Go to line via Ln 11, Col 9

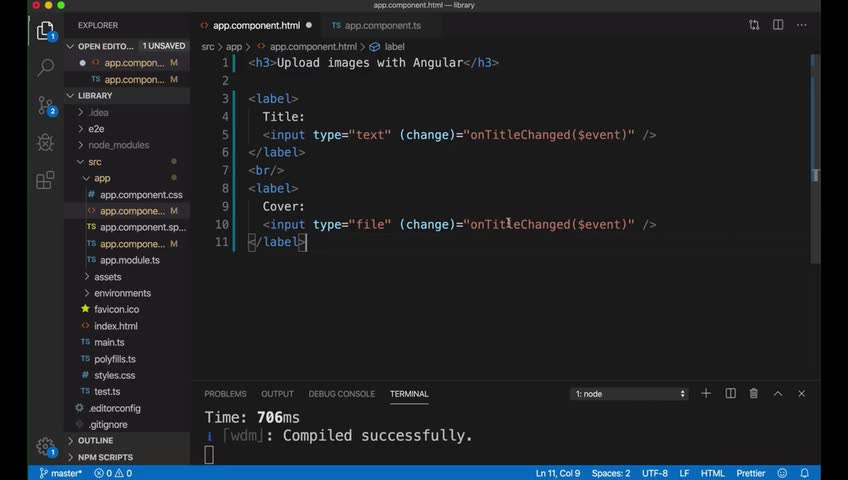[558, 474]
